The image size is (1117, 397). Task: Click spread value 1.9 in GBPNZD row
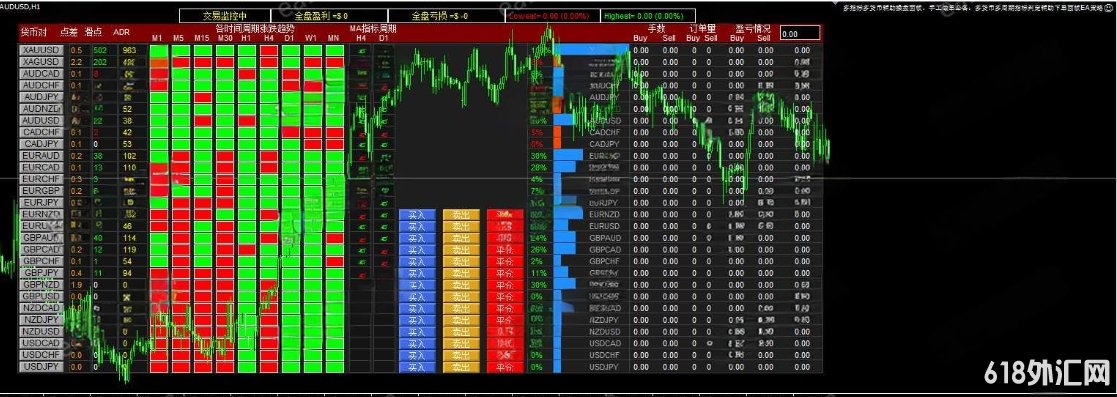pyautogui.click(x=76, y=285)
